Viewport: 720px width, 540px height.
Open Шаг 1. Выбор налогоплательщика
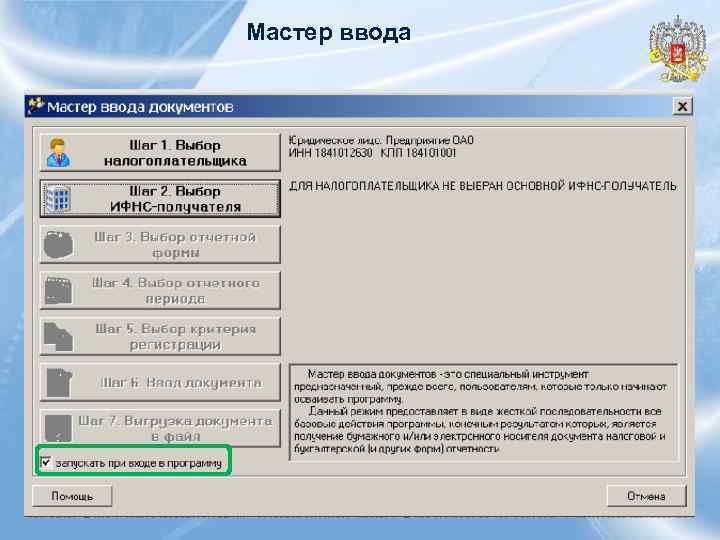click(x=160, y=152)
